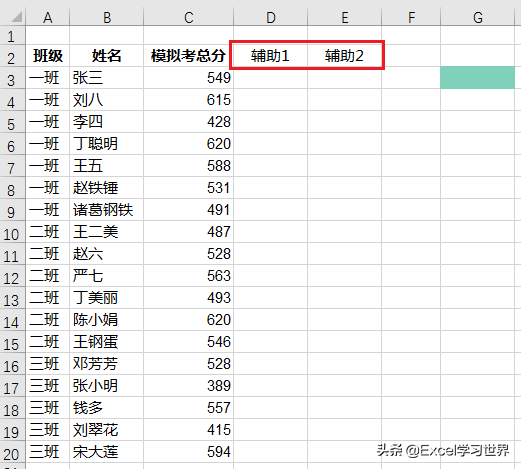The height and width of the screenshot is (469, 521).
Task: Click the name cell 王五
Action: tap(107, 166)
